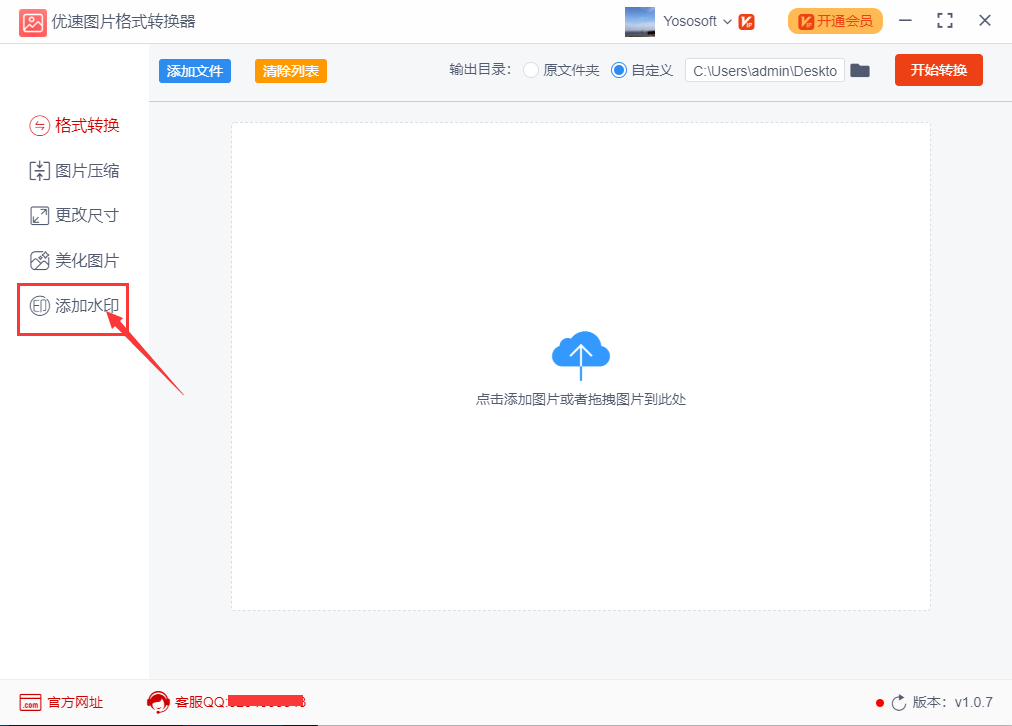The image size is (1012, 726).
Task: Open the beautify image icon
Action: (39, 261)
